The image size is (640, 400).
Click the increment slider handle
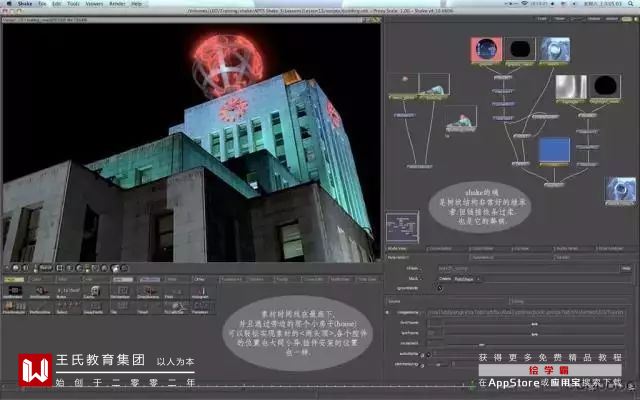[x=482, y=344]
